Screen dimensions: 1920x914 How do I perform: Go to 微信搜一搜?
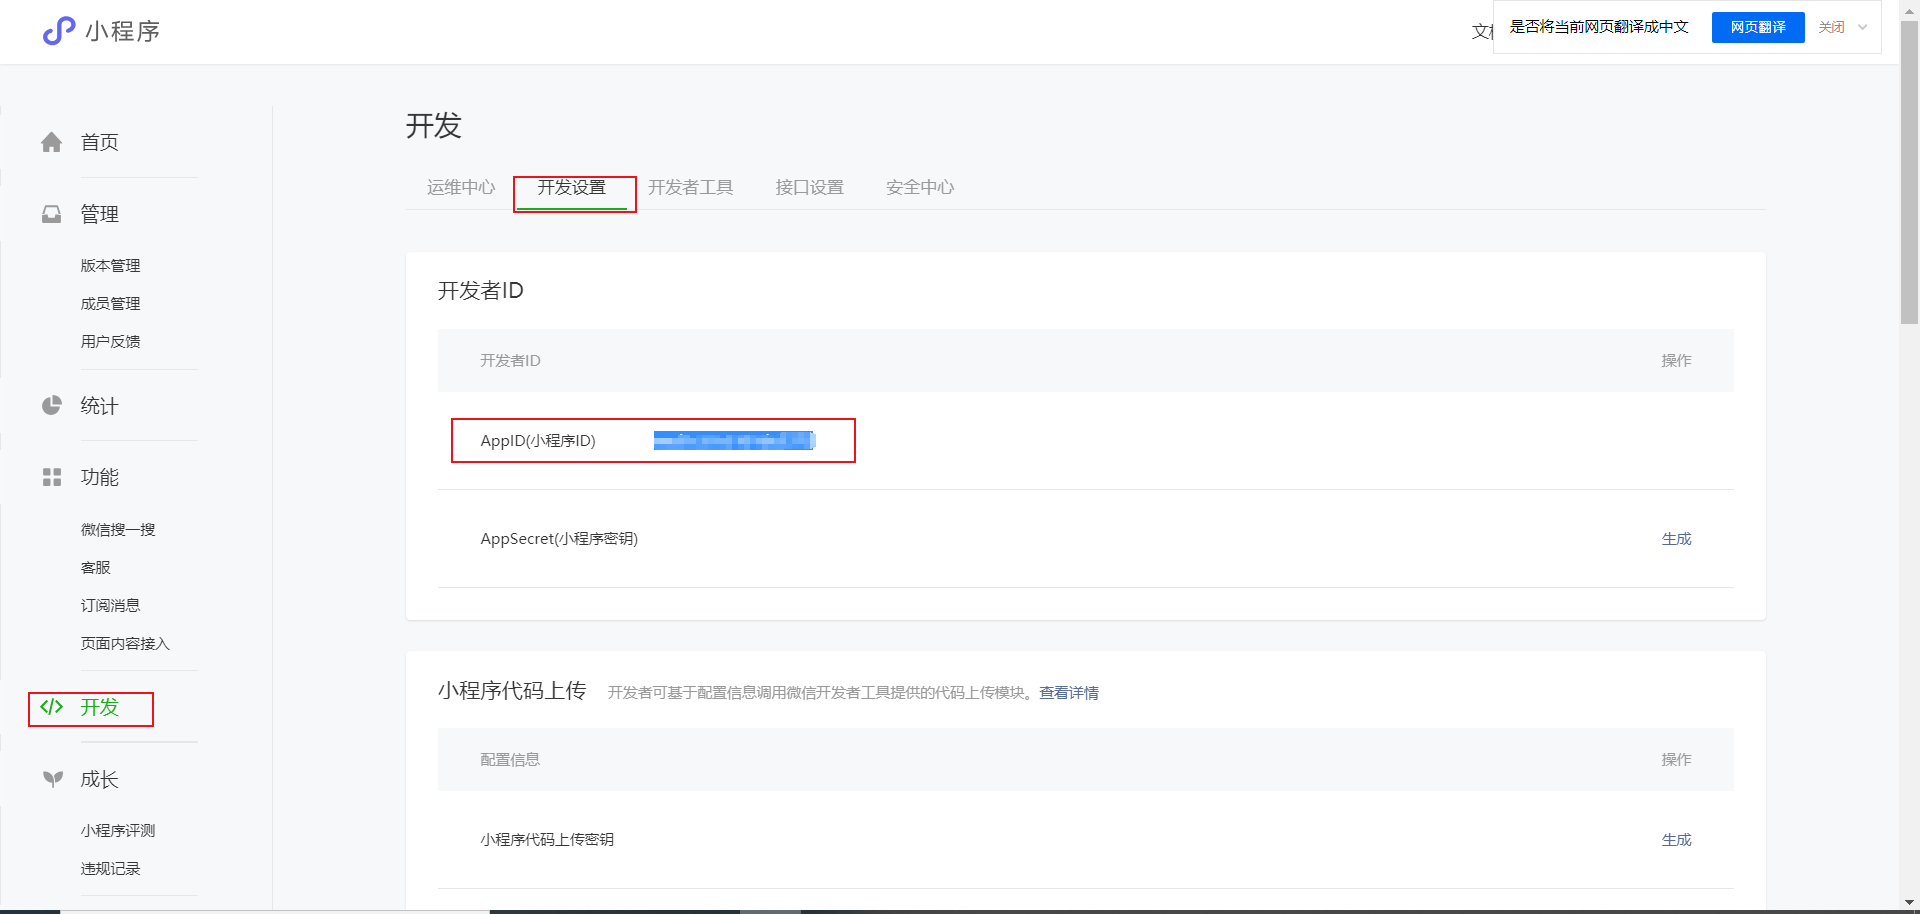point(118,529)
